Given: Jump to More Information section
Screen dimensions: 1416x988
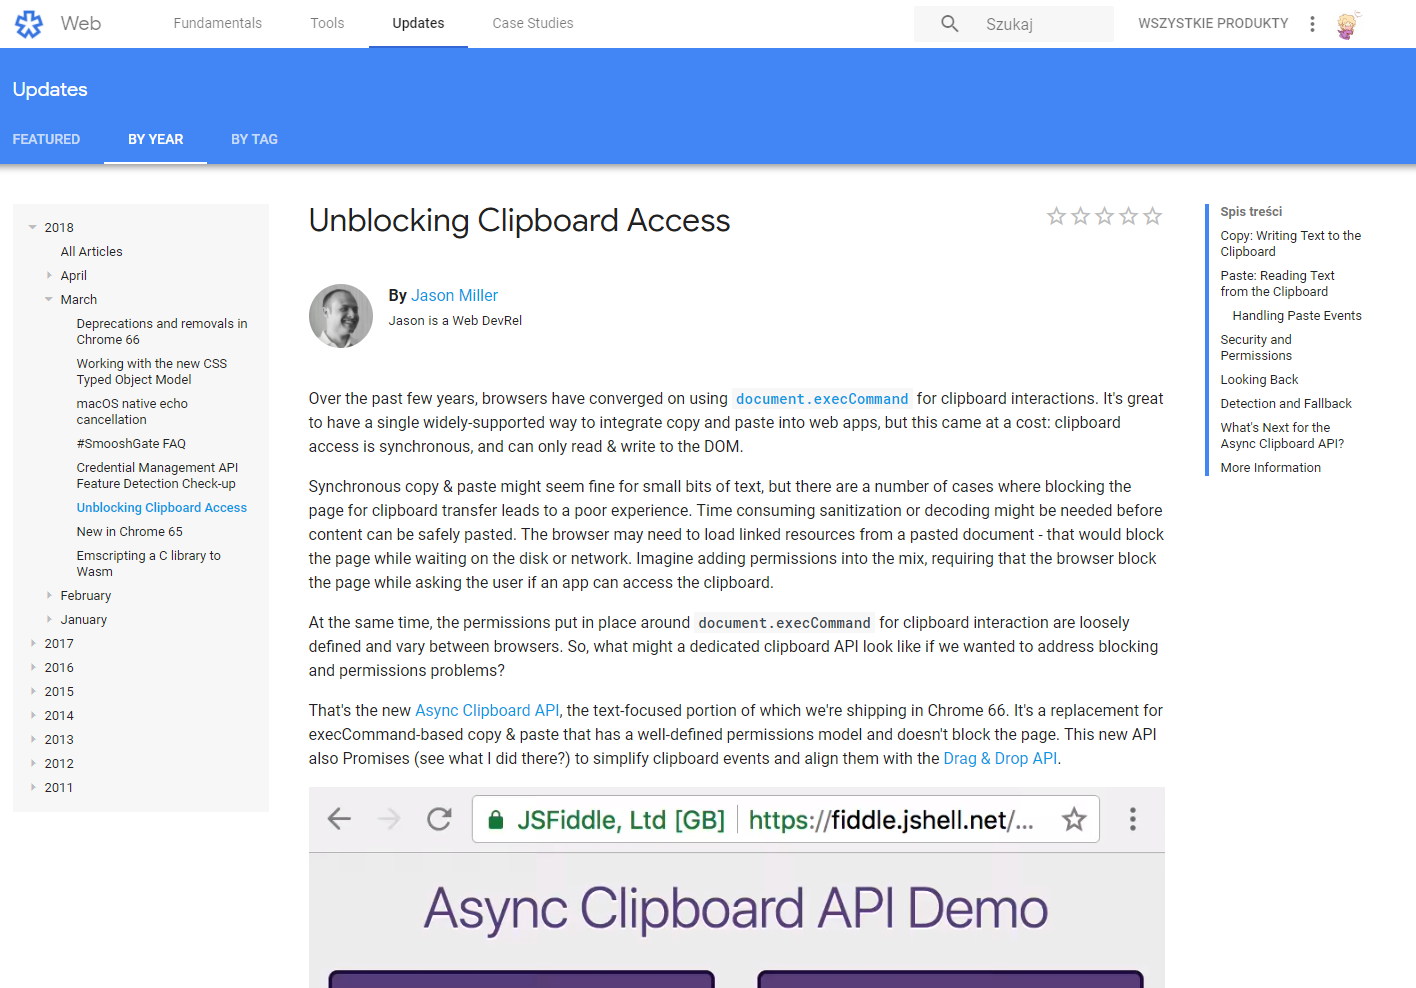Looking at the screenshot, I should pyautogui.click(x=1271, y=467).
